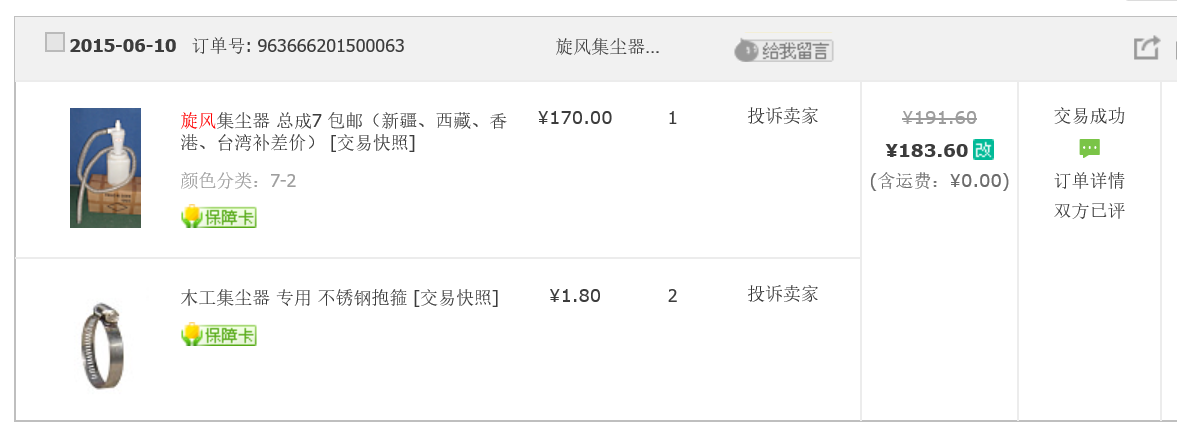Click 投诉卖家 for the ¥170.00 item
This screenshot has height=436, width=1177.
tap(783, 116)
